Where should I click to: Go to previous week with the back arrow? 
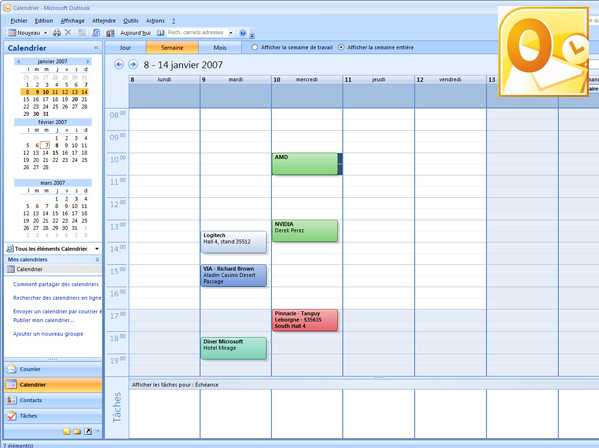(119, 65)
